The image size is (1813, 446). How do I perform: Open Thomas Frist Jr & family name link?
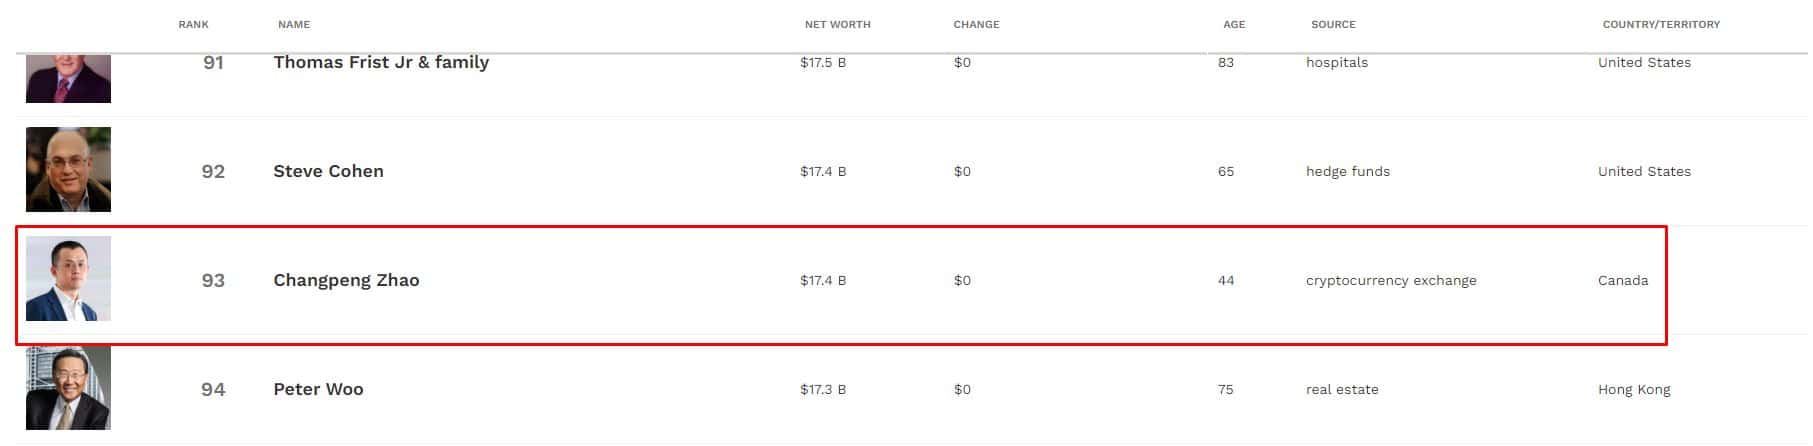click(381, 62)
